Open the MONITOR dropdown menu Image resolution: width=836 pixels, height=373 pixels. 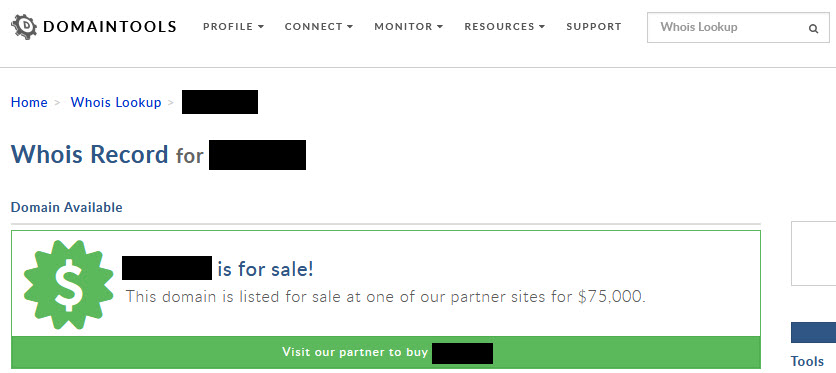click(409, 27)
